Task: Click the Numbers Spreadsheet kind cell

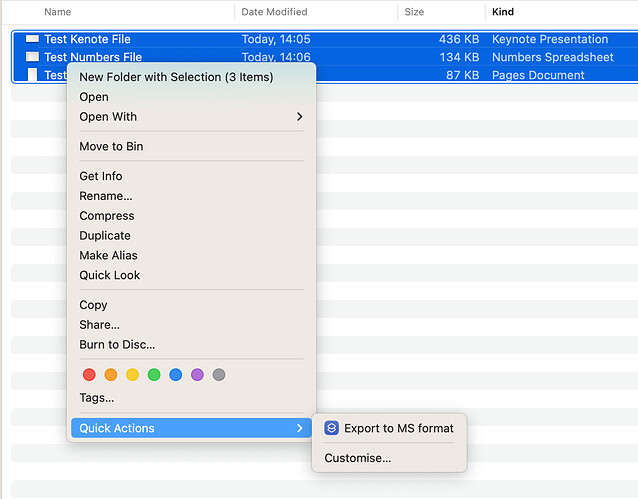Action: tap(553, 57)
